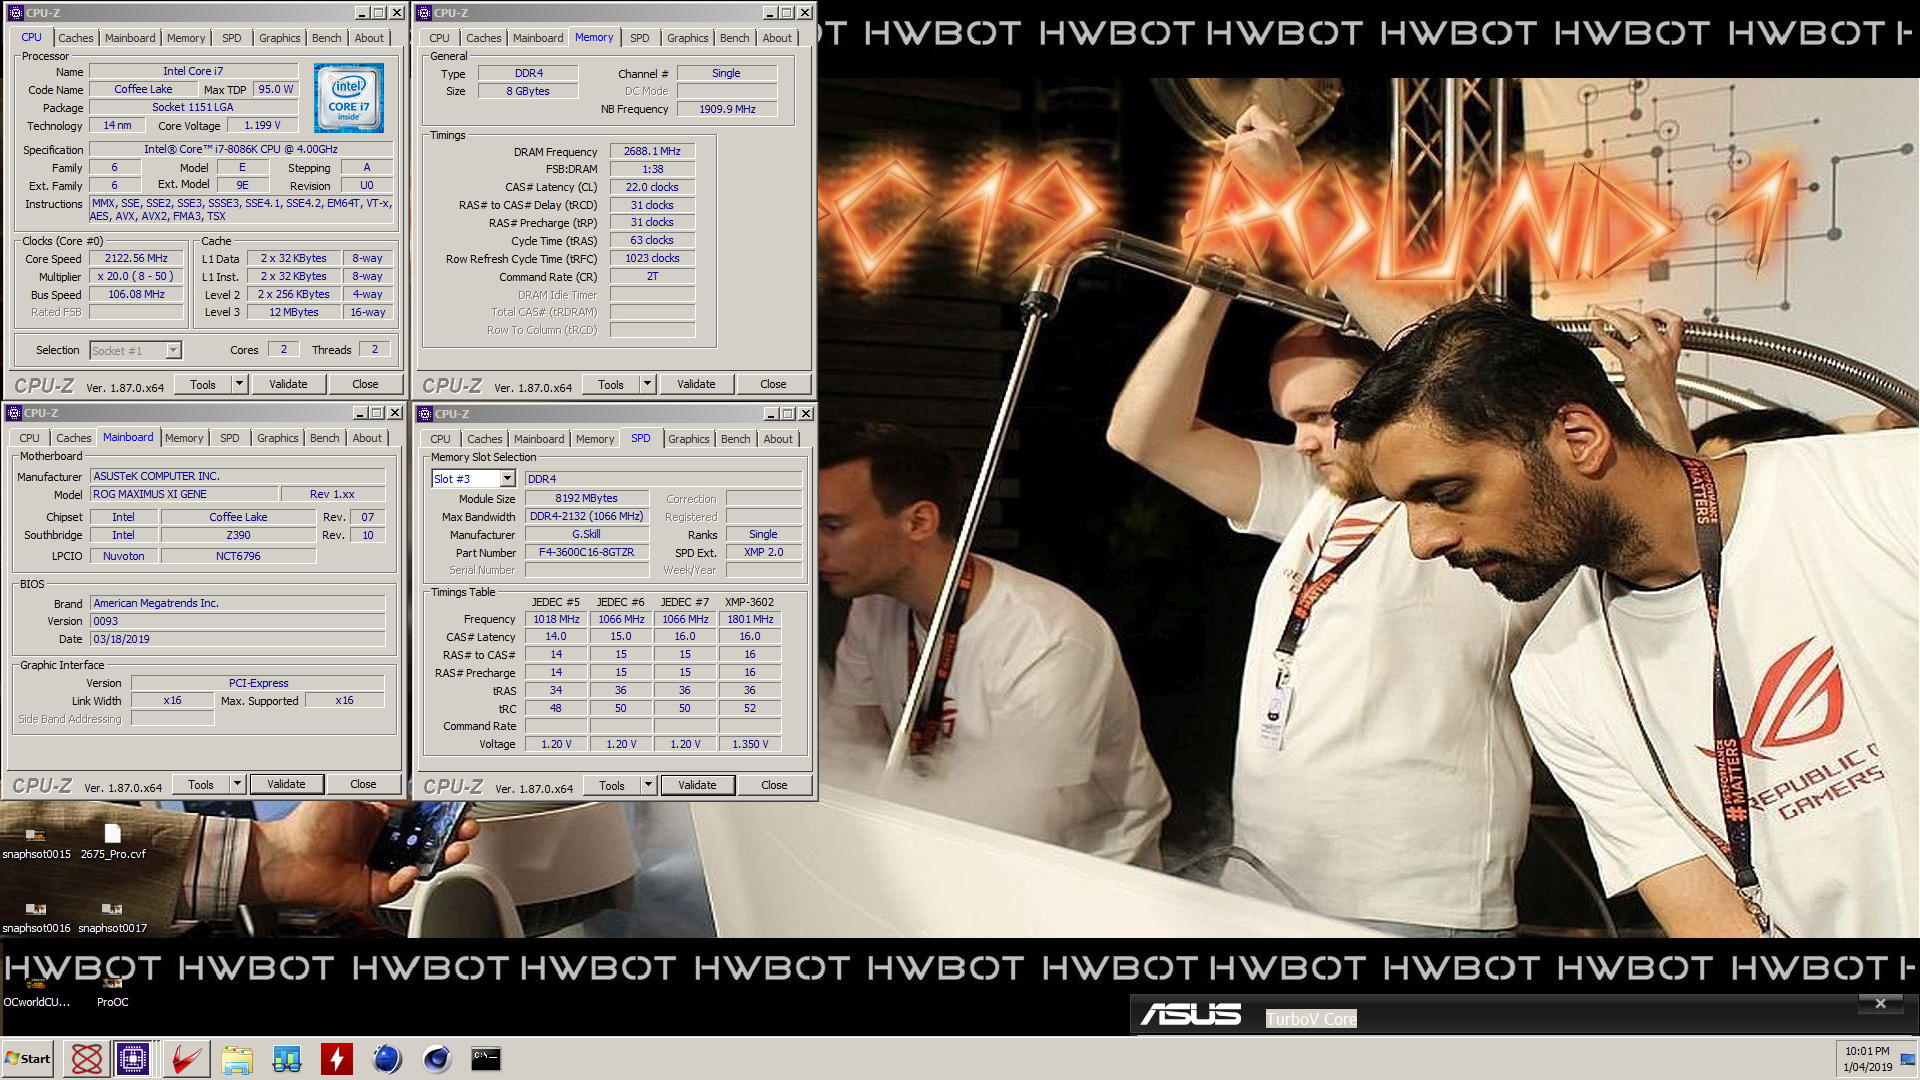Open the blue globe app in taskbar
This screenshot has height=1080, width=1920.
pyautogui.click(x=387, y=1058)
